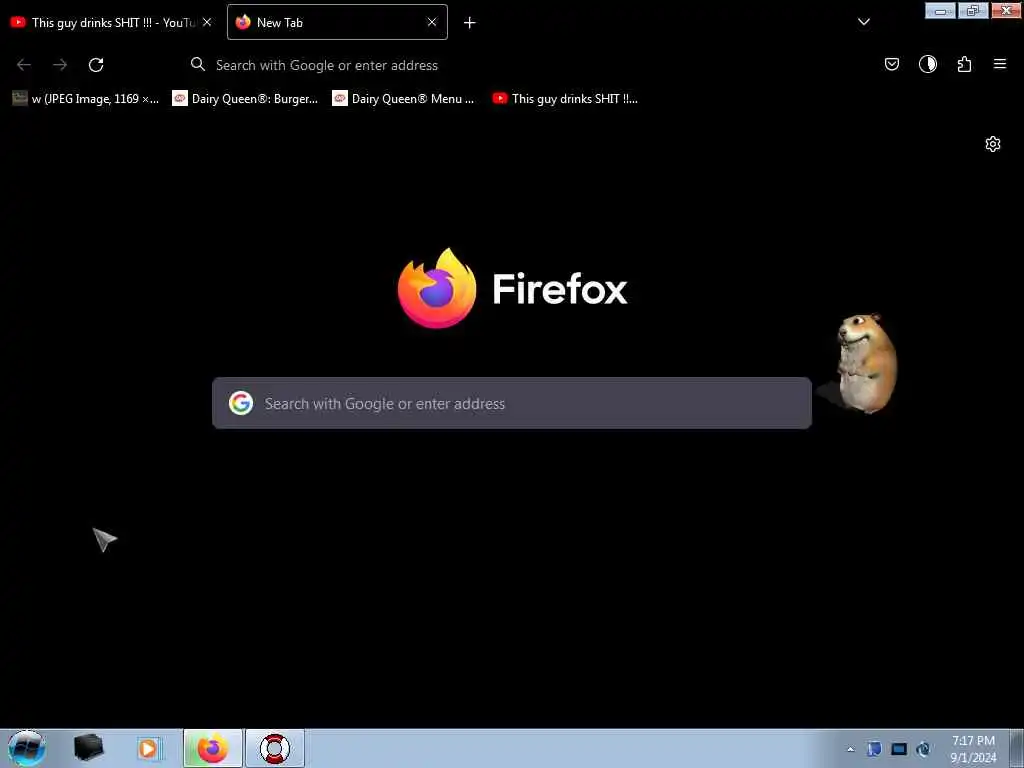The width and height of the screenshot is (1024, 768).
Task: Click the Google G logo in search box
Action: point(241,404)
